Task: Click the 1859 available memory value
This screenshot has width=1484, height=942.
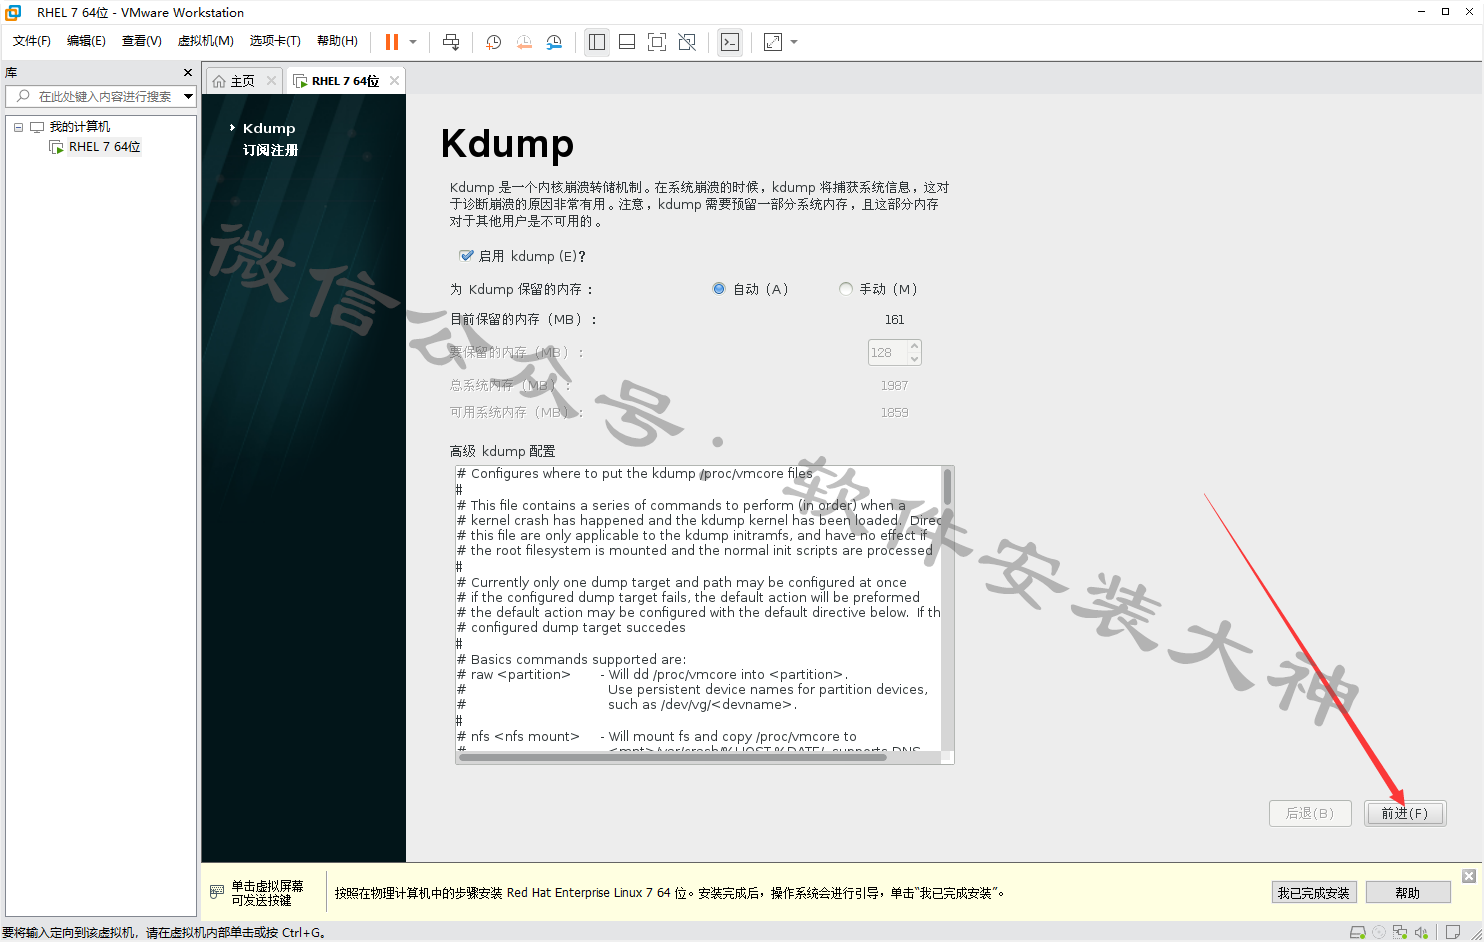Action: coord(894,412)
